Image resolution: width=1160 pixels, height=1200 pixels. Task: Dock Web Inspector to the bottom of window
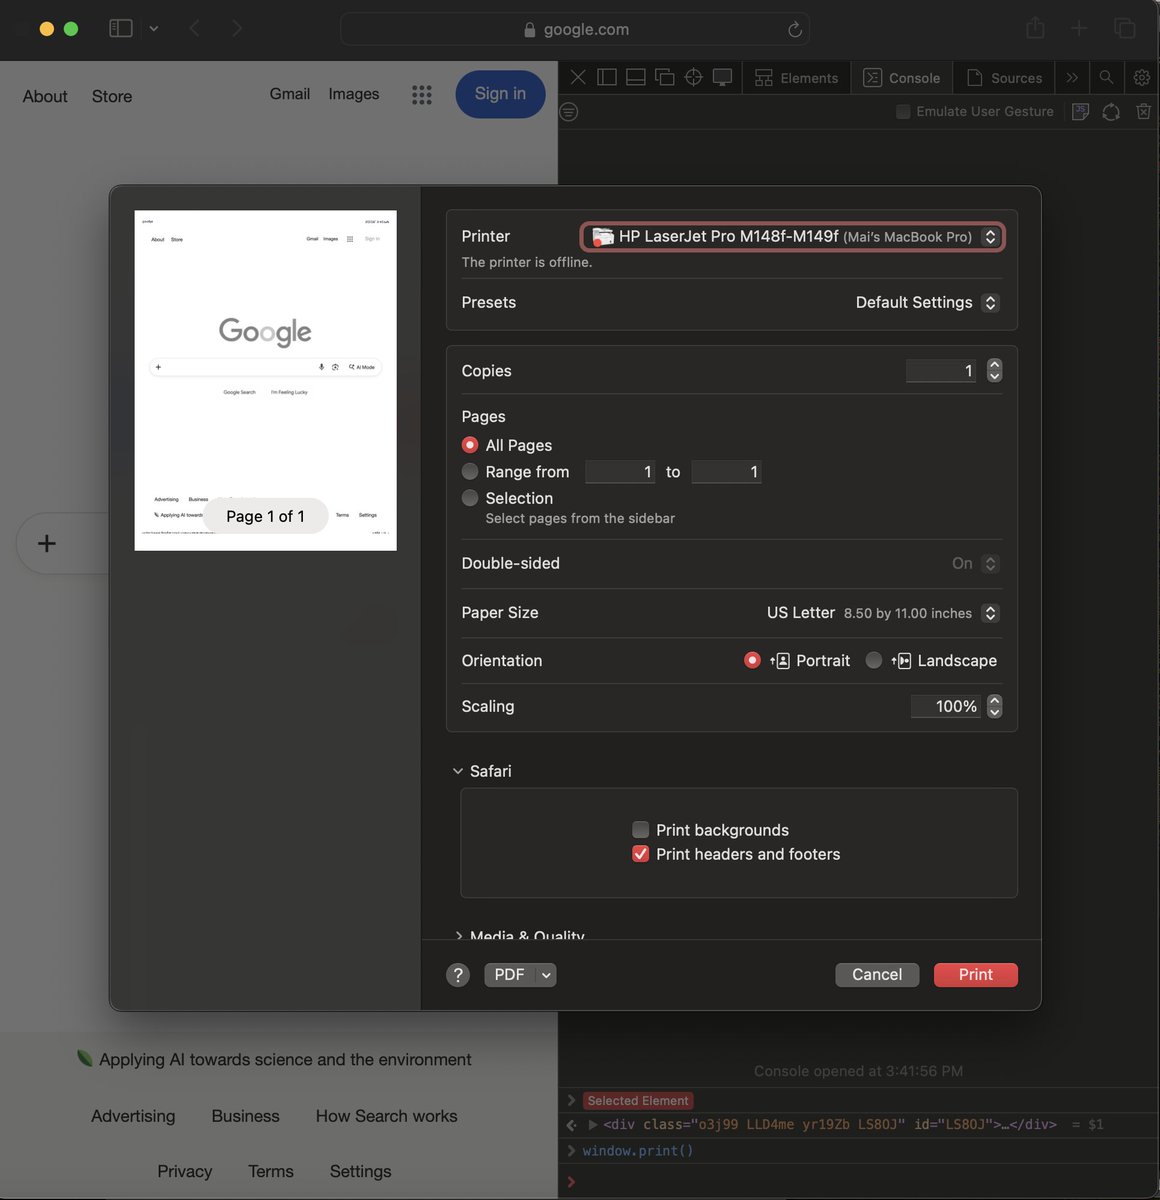[x=635, y=77]
